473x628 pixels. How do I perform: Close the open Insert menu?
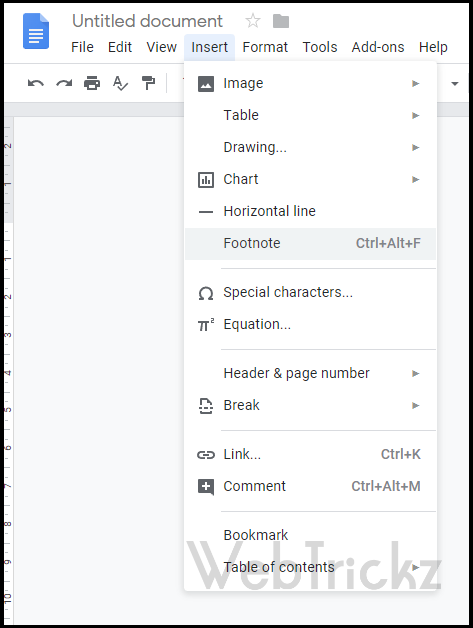coord(209,47)
